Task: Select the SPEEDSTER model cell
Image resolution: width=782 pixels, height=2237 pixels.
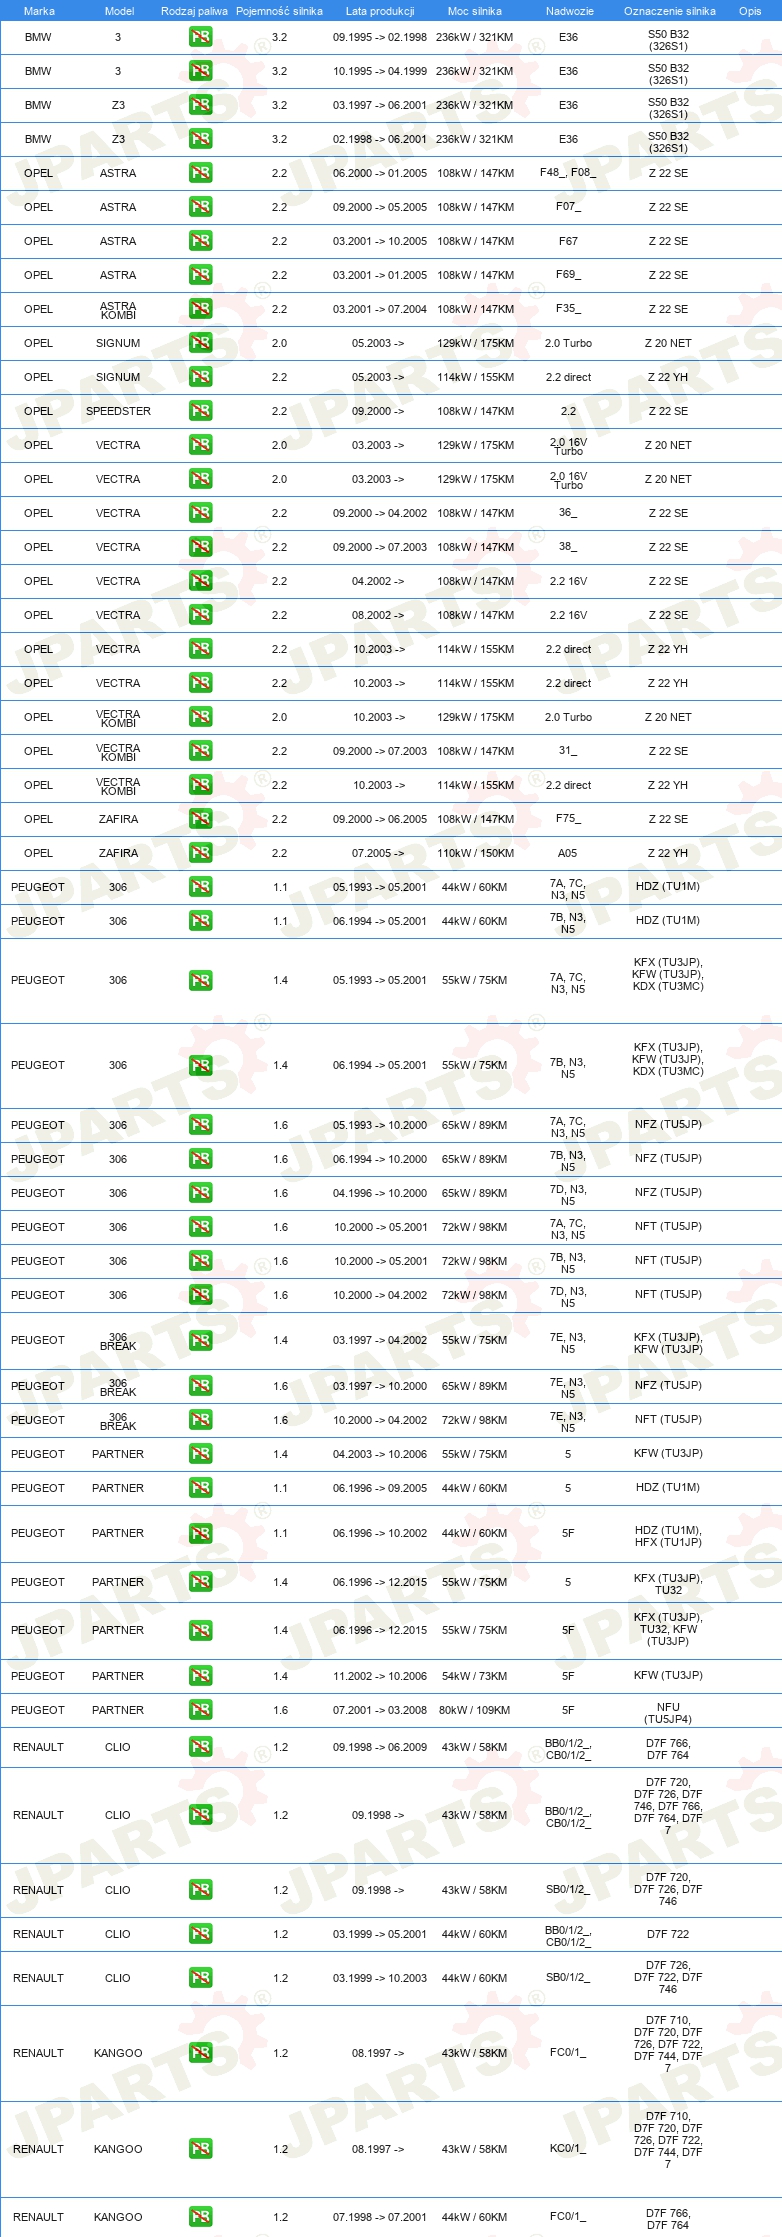Action: [118, 411]
